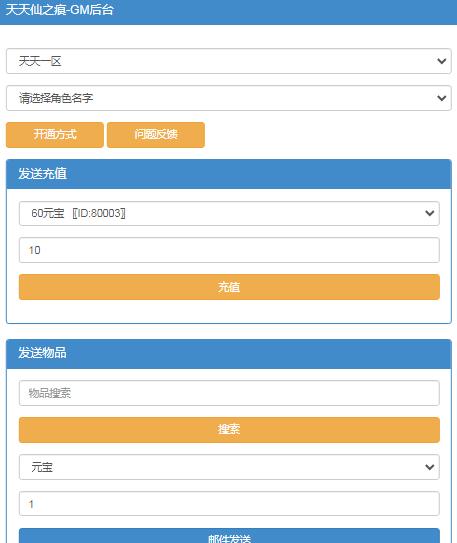Submit recharge with the 充值 button
The height and width of the screenshot is (543, 457).
click(x=229, y=287)
